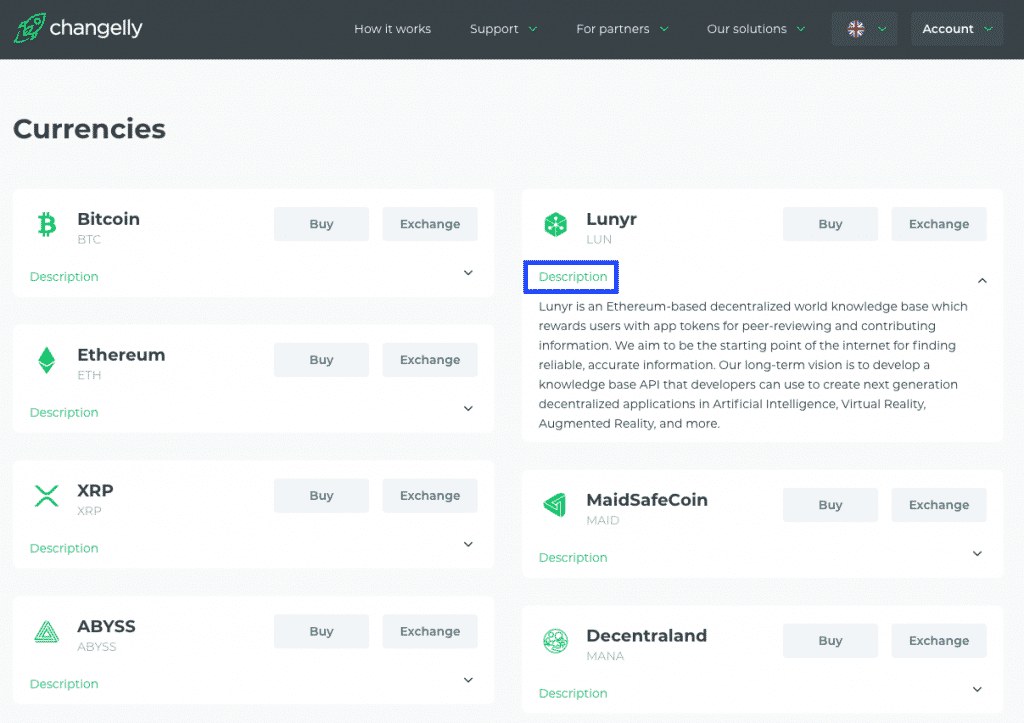The width and height of the screenshot is (1024, 723).
Task: Exchange Lunyr
Action: (939, 224)
